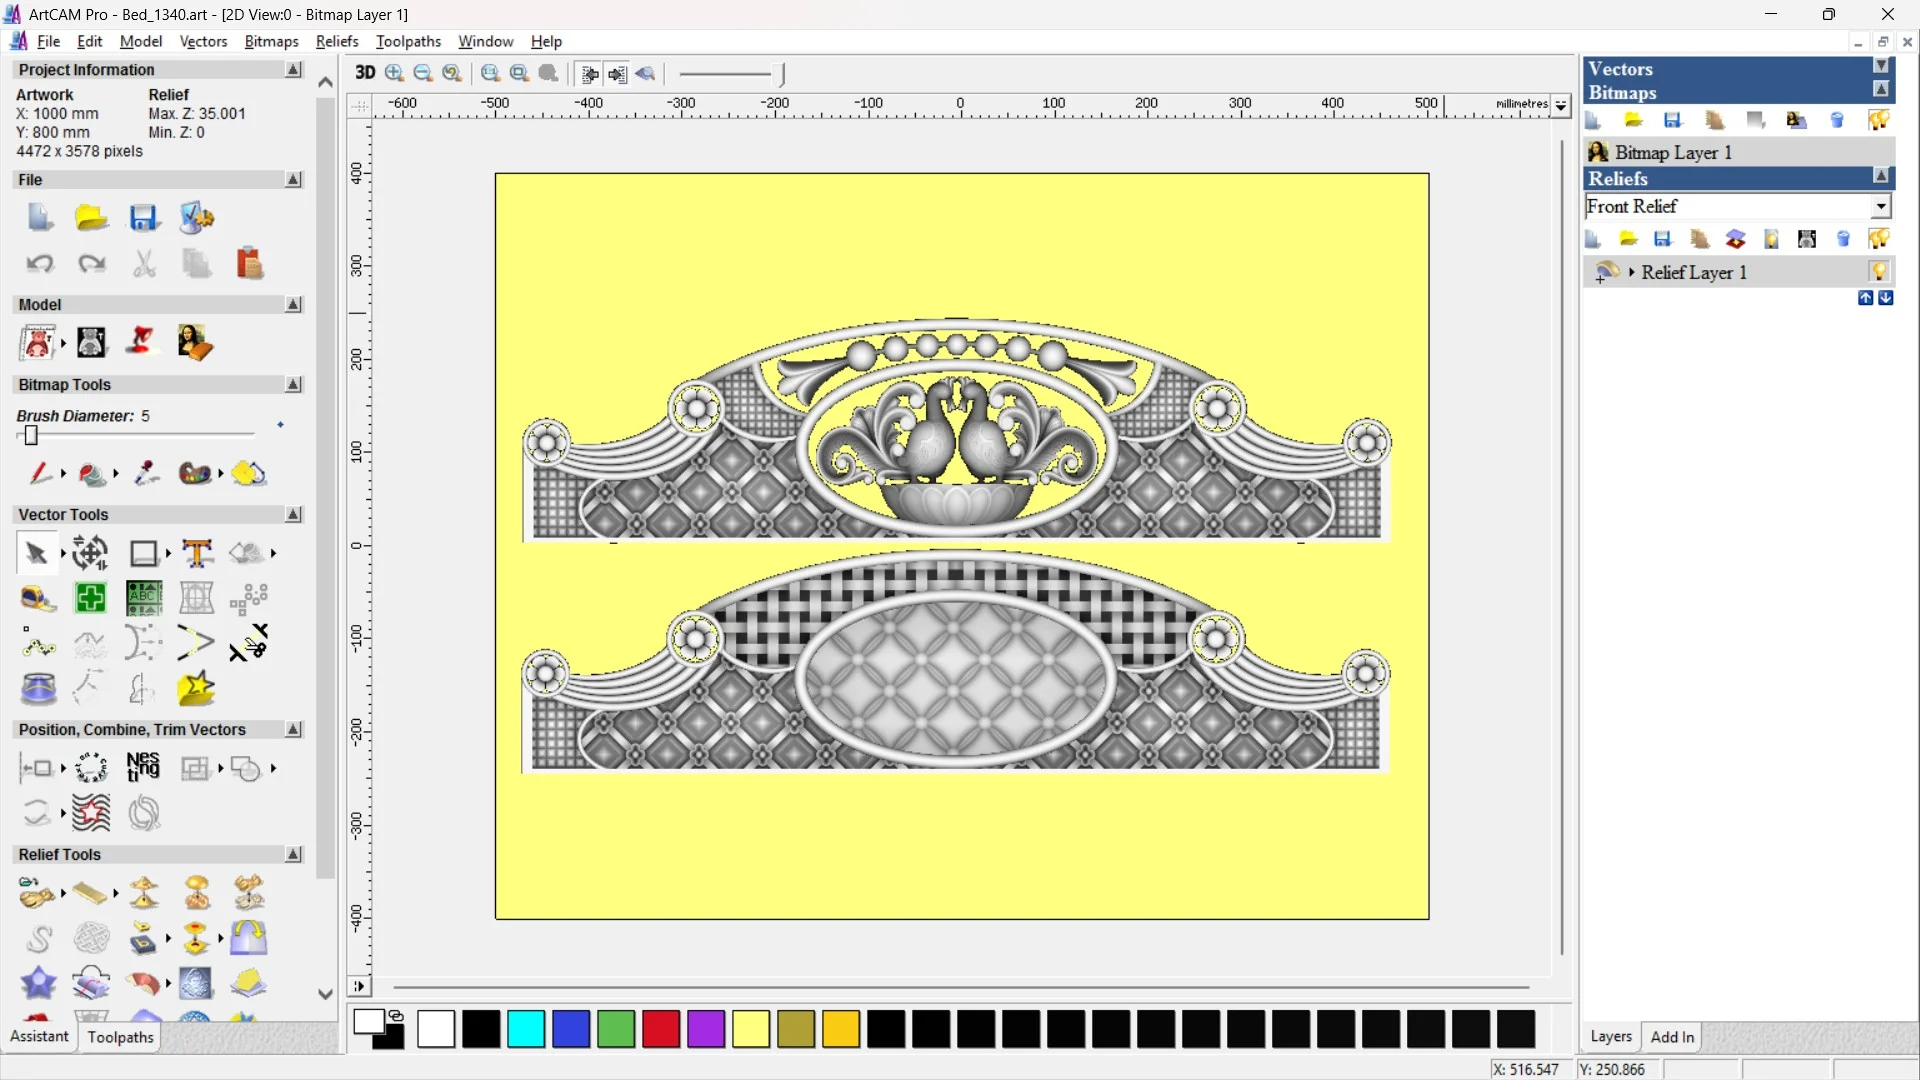1920x1080 pixels.
Task: Collapse the Bitmap Tools section
Action: point(293,385)
